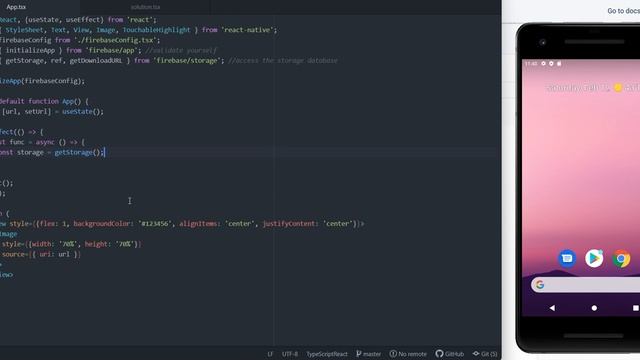Viewport: 640px width, 360px height.
Task: Click the UTF-8 encoding selector
Action: click(x=289, y=354)
